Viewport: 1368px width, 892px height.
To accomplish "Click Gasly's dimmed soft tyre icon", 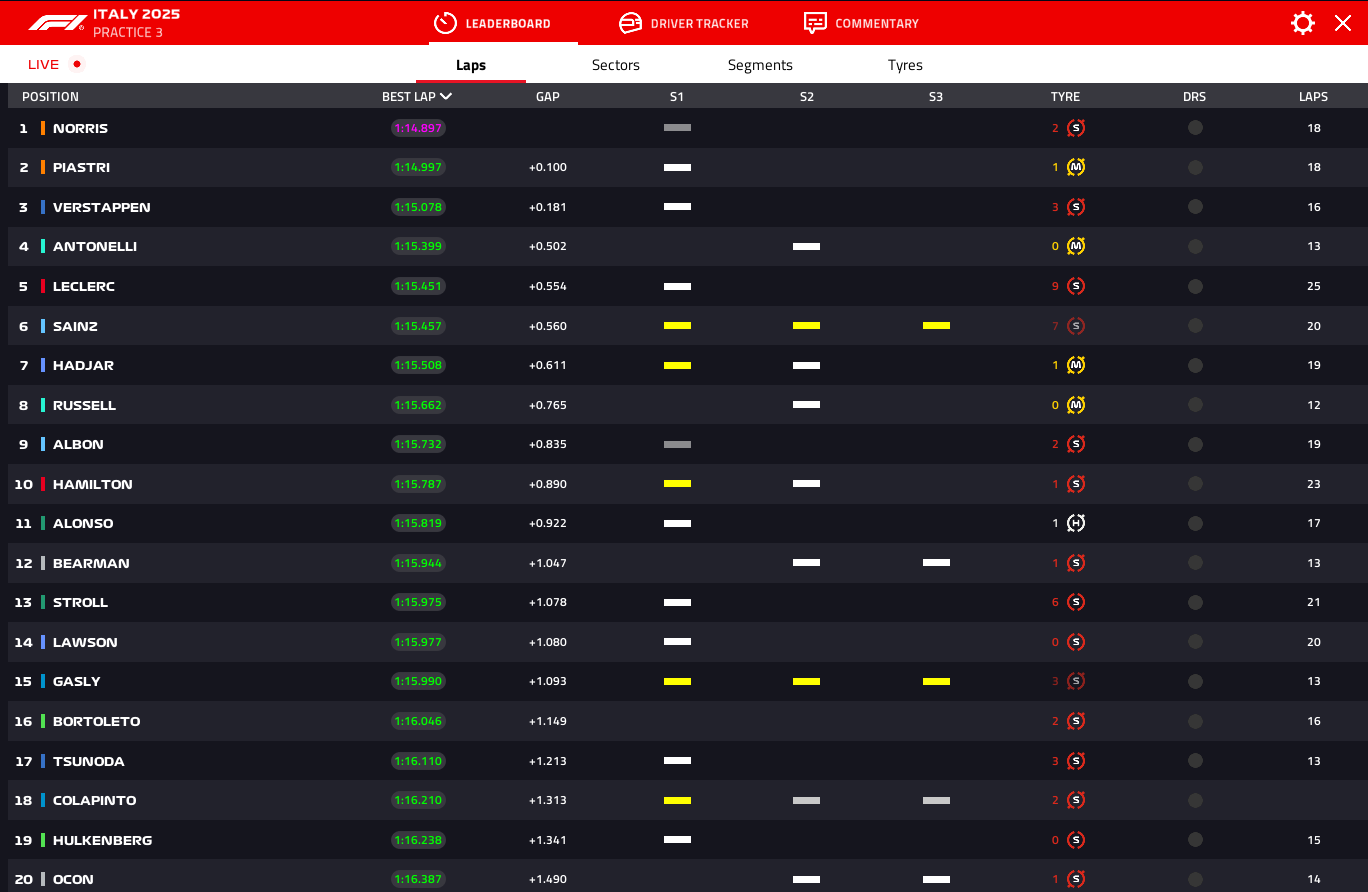I will coord(1076,681).
